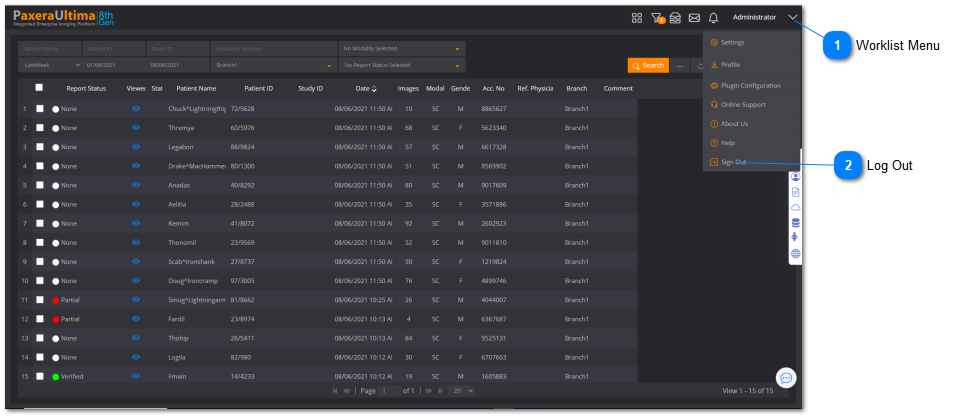Open the chat bubble icon at bottom right

pyautogui.click(x=786, y=378)
